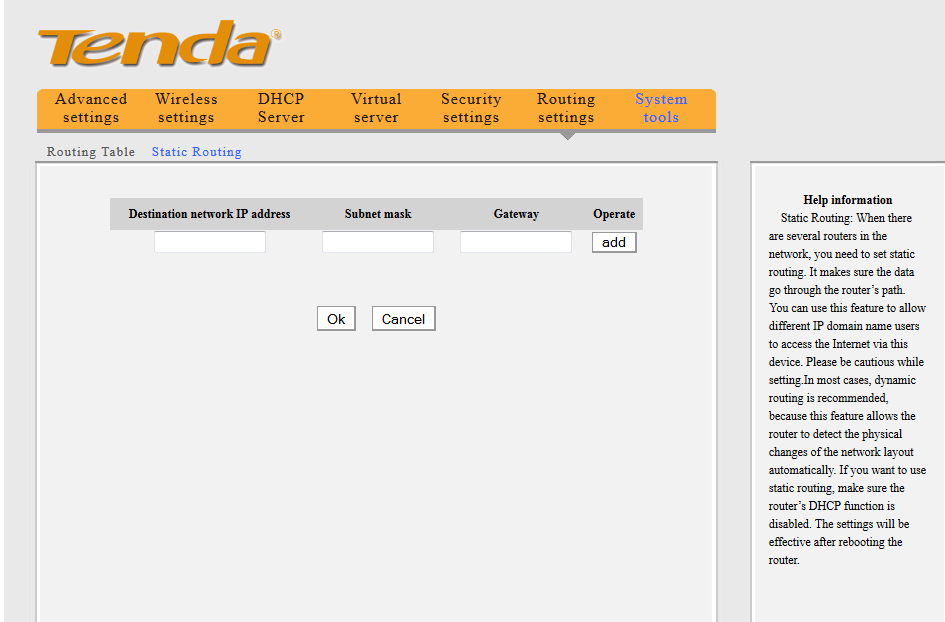Click the add button under Operate
Screen dimensions: 945x622
click(x=614, y=242)
